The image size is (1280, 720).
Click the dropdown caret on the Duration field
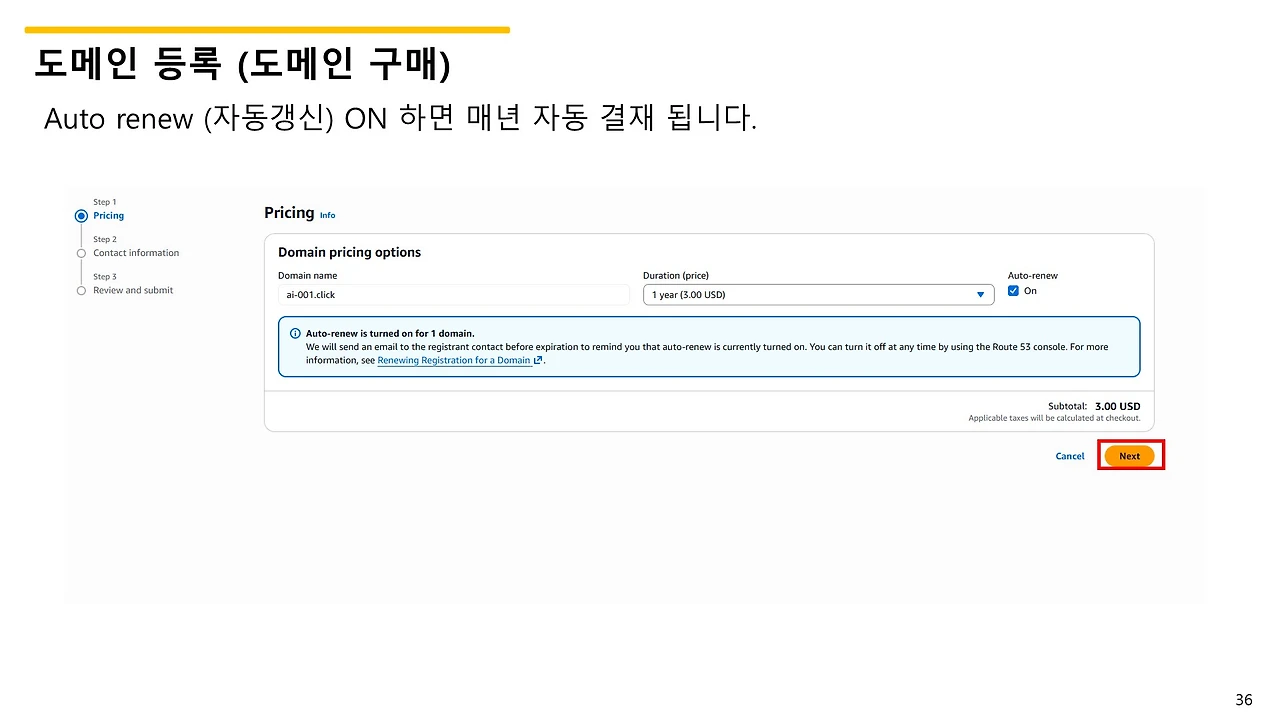[x=980, y=294]
